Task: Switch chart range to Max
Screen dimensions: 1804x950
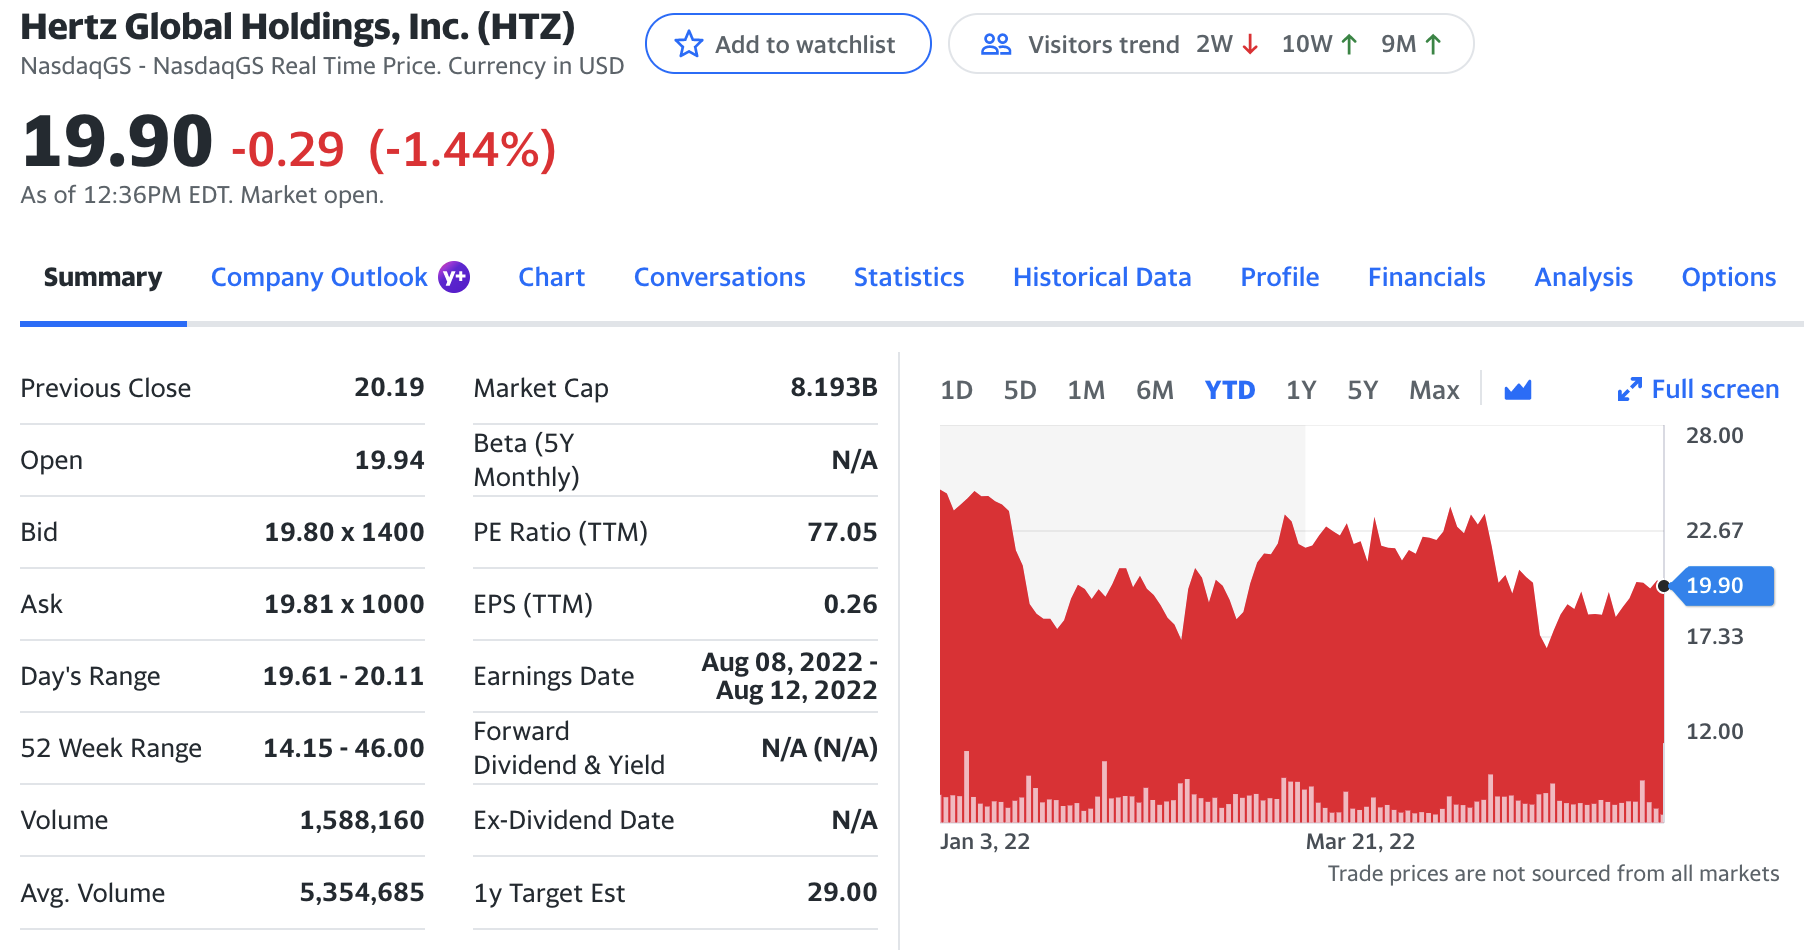Action: (1434, 390)
